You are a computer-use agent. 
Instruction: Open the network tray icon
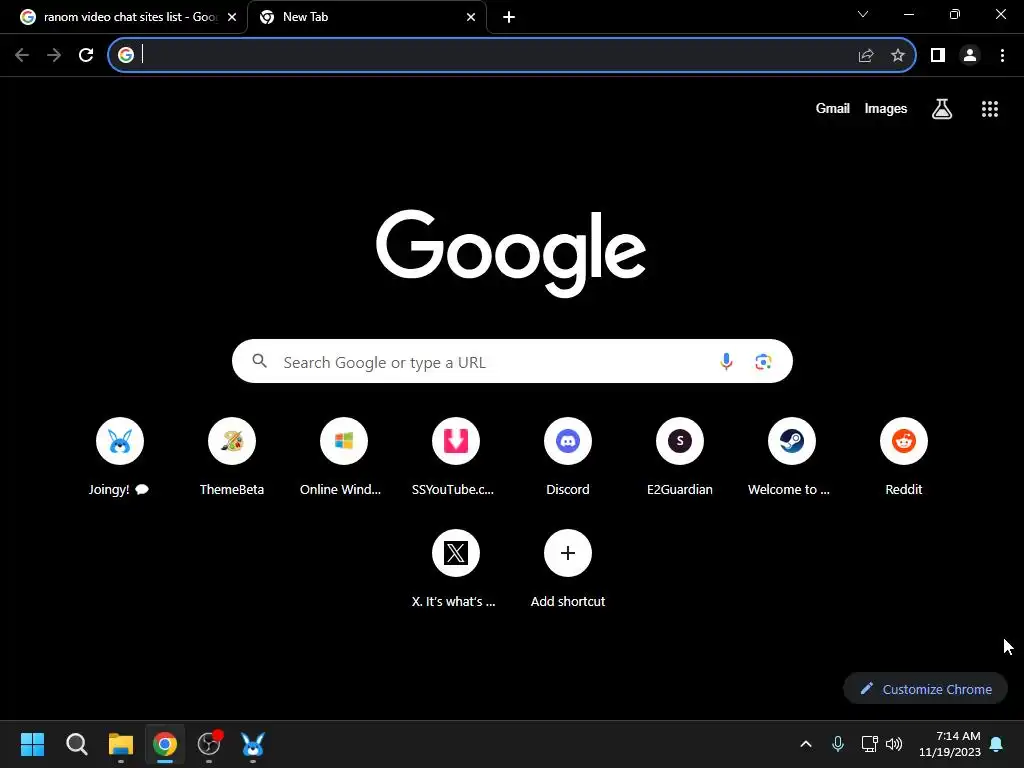click(869, 744)
